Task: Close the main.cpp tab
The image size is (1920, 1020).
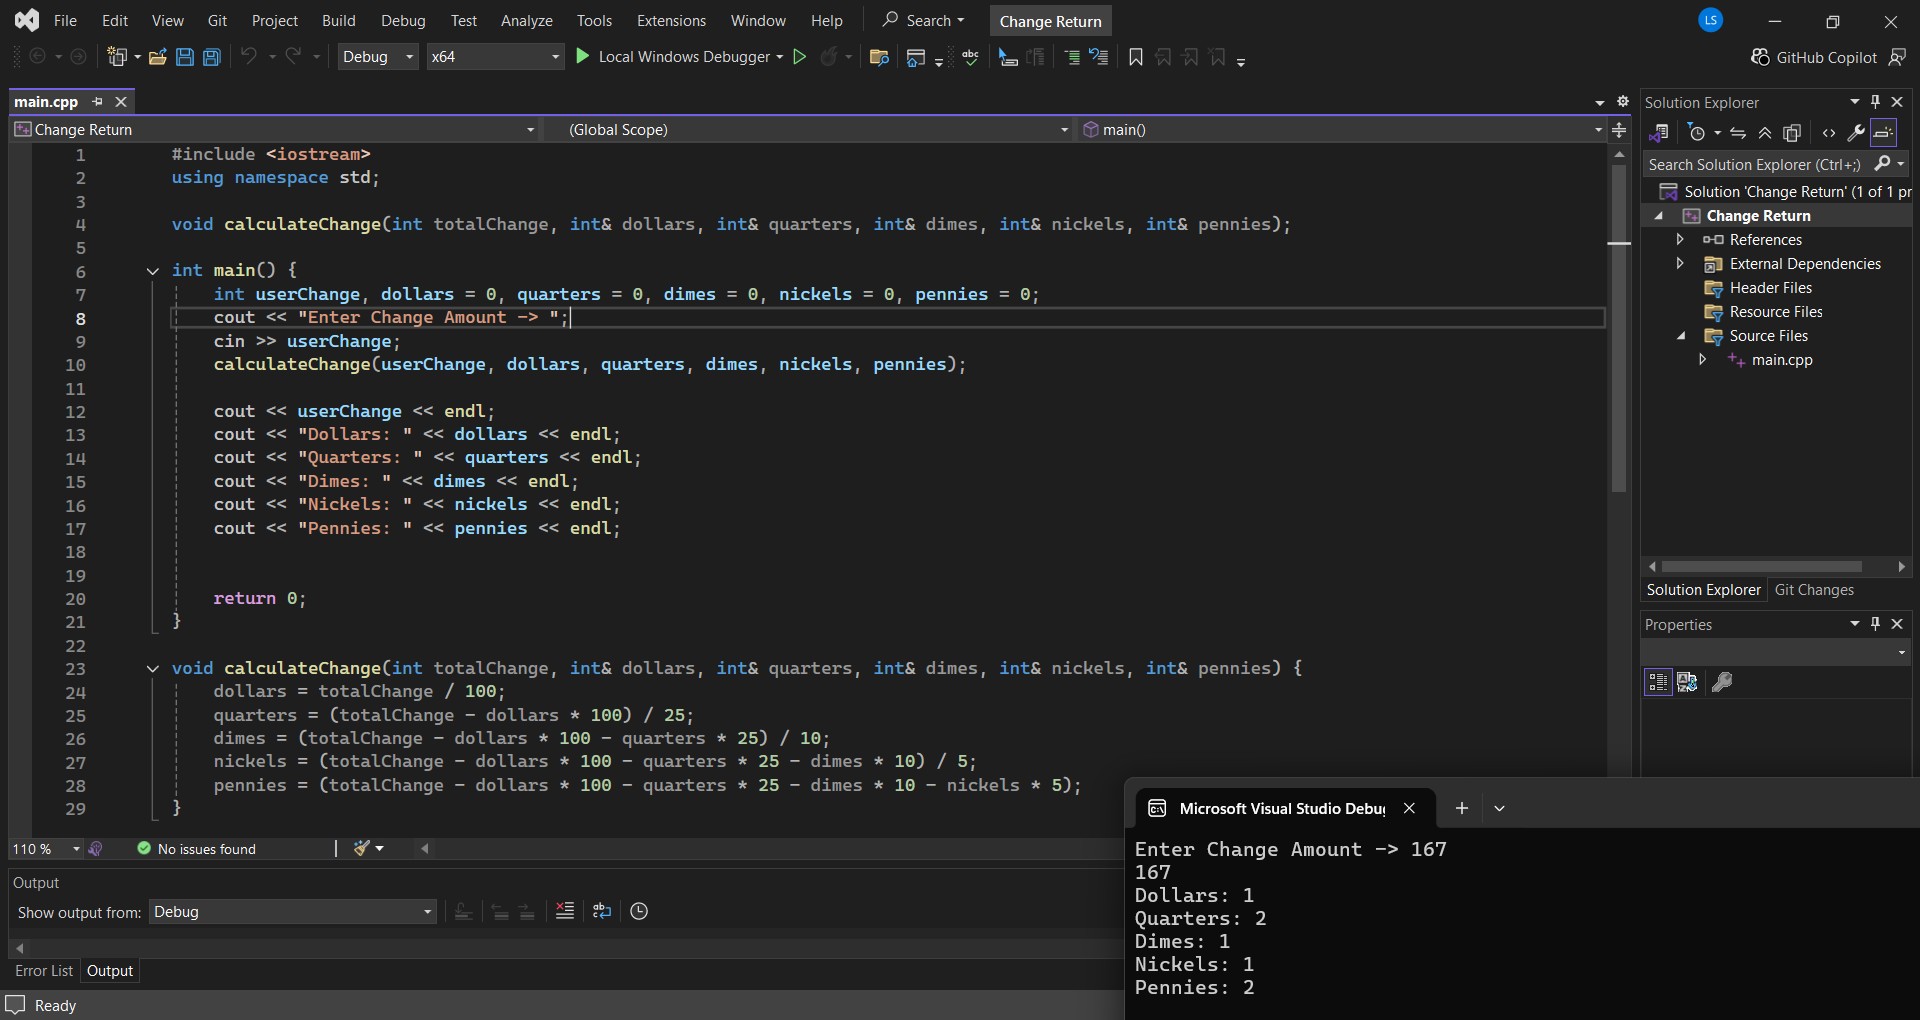Action: [121, 102]
